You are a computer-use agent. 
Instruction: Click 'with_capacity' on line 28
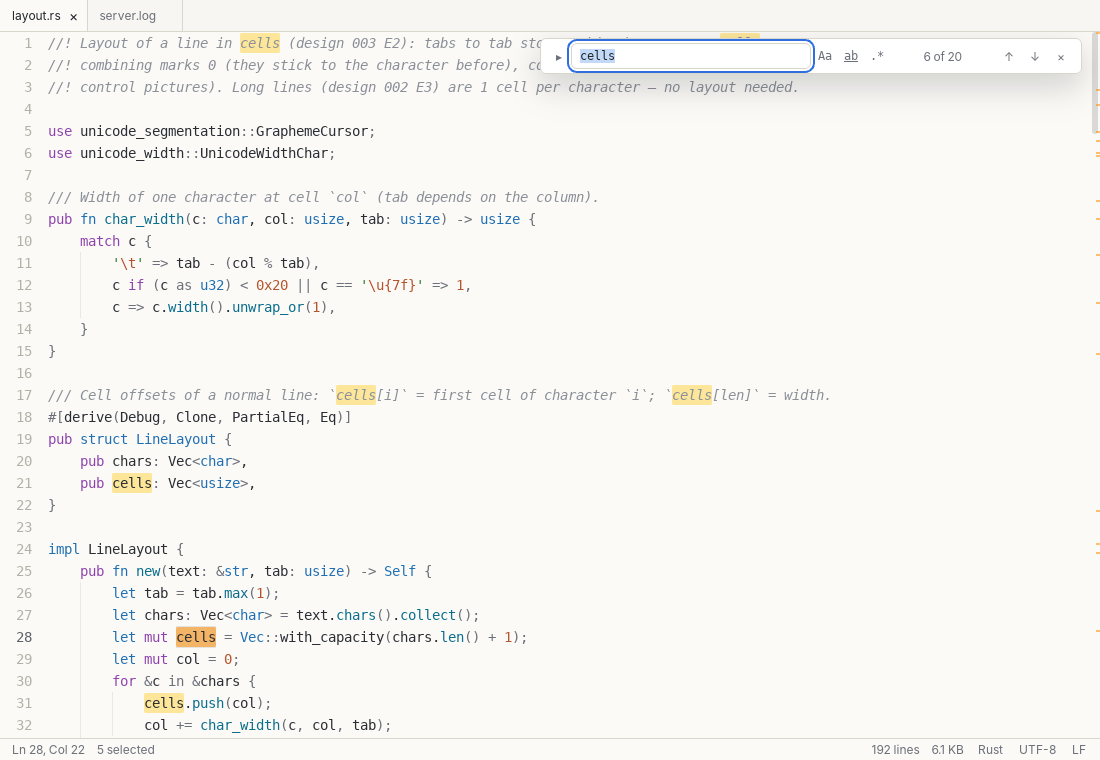coord(332,637)
